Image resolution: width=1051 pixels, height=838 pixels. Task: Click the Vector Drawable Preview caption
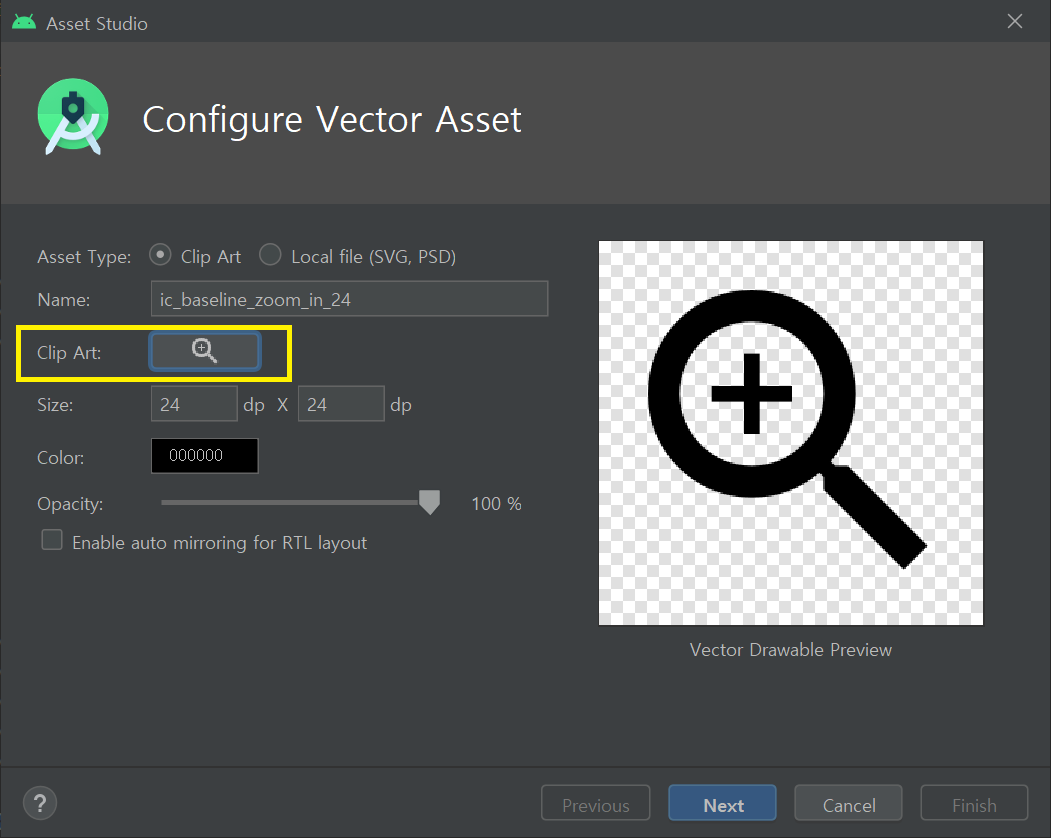tap(790, 650)
